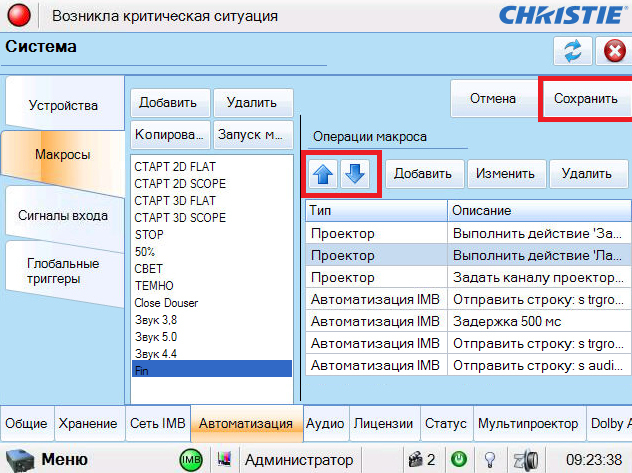Open the test pattern icon in status bar
This screenshot has width=632, height=473.
point(224,458)
